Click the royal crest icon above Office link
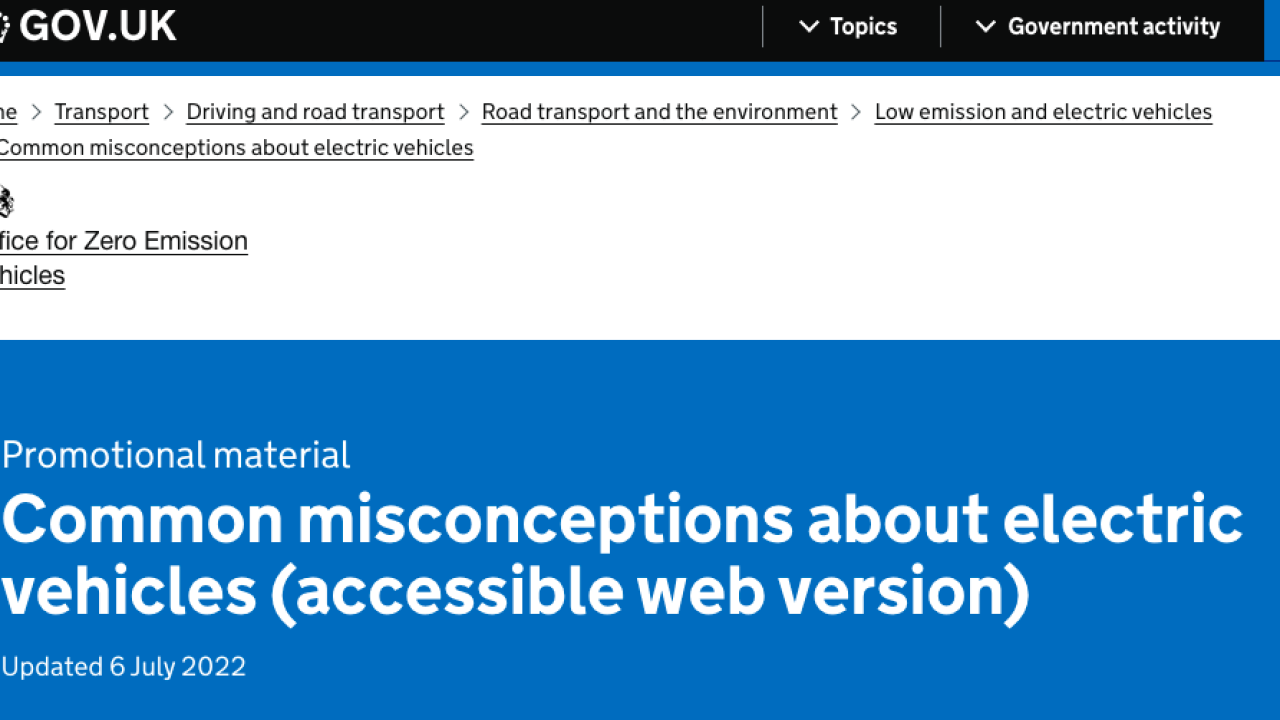 6,202
